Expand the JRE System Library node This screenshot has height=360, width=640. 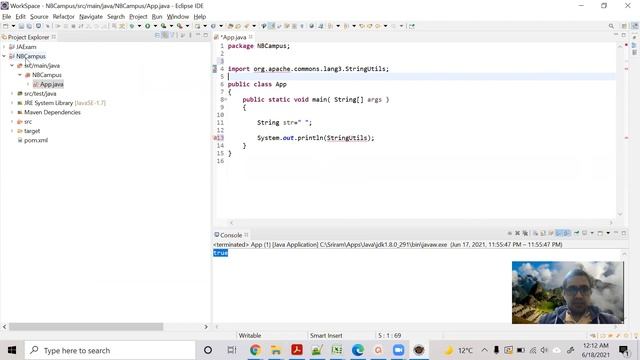pos(12,103)
